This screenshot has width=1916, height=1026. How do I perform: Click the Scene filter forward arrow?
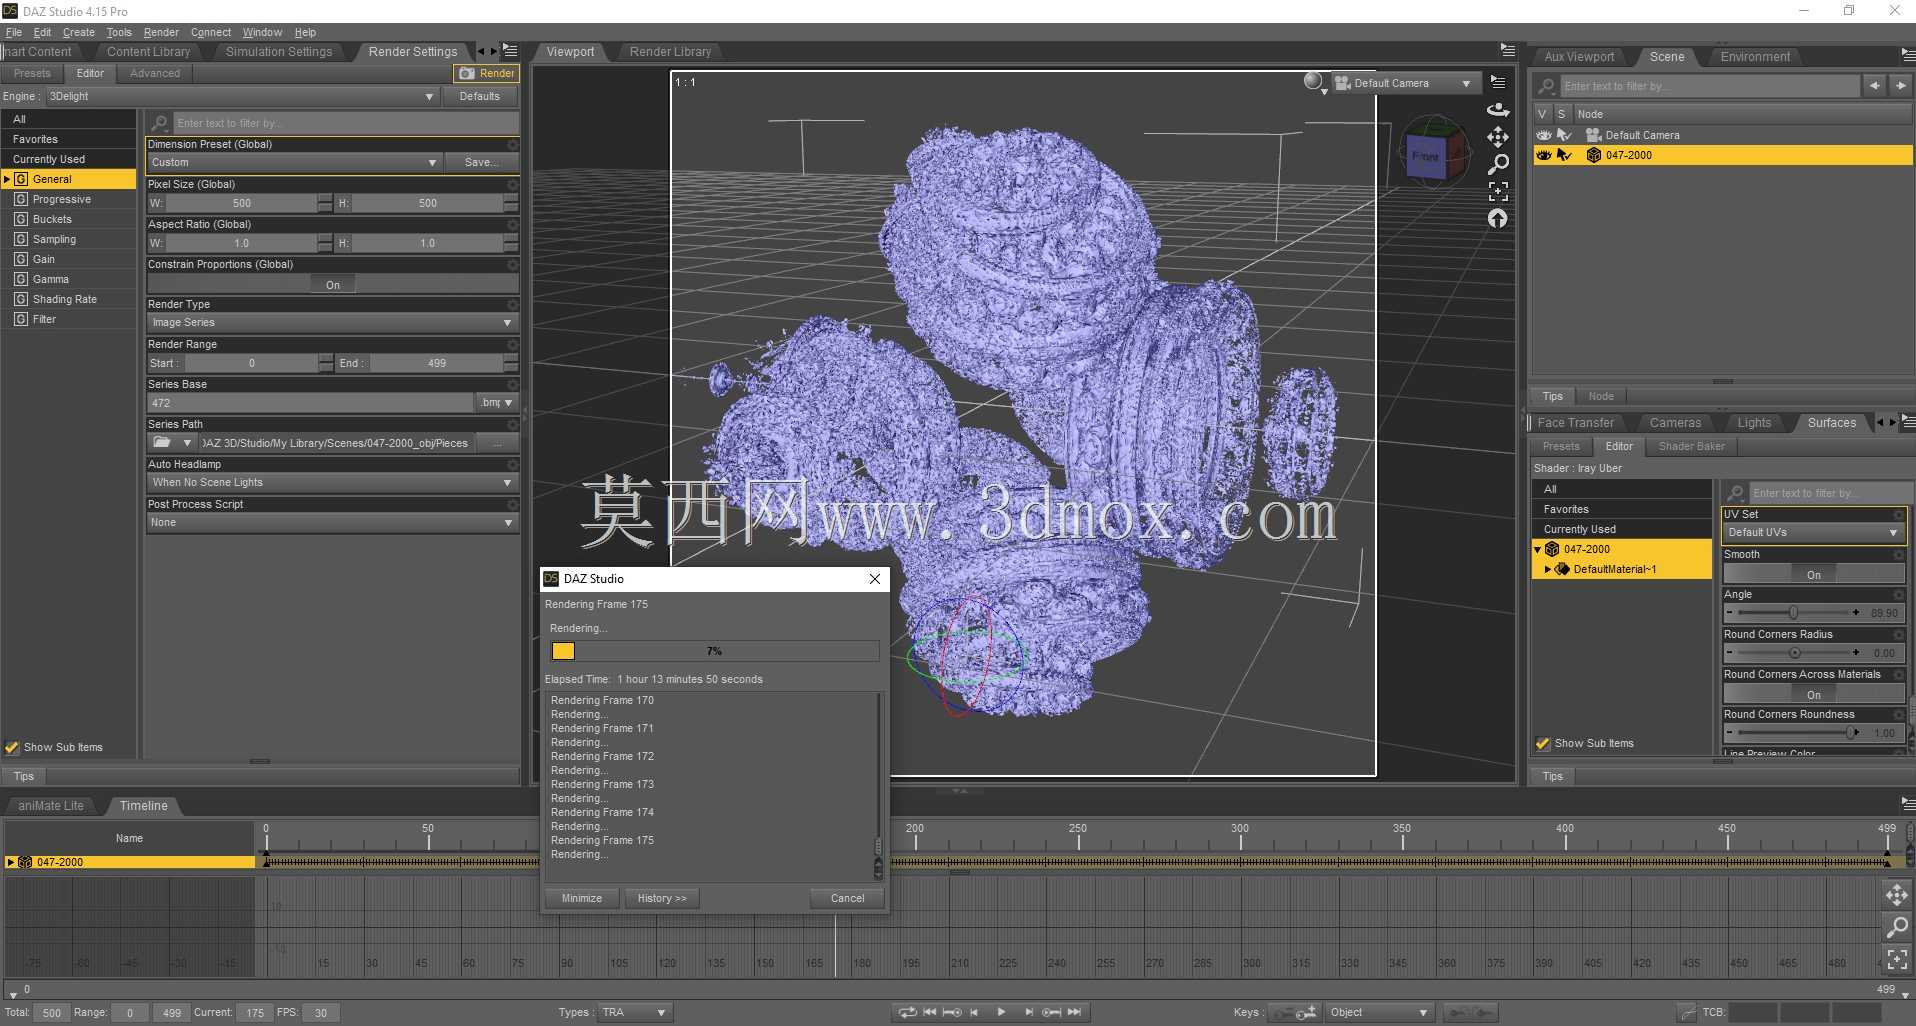pos(1900,86)
